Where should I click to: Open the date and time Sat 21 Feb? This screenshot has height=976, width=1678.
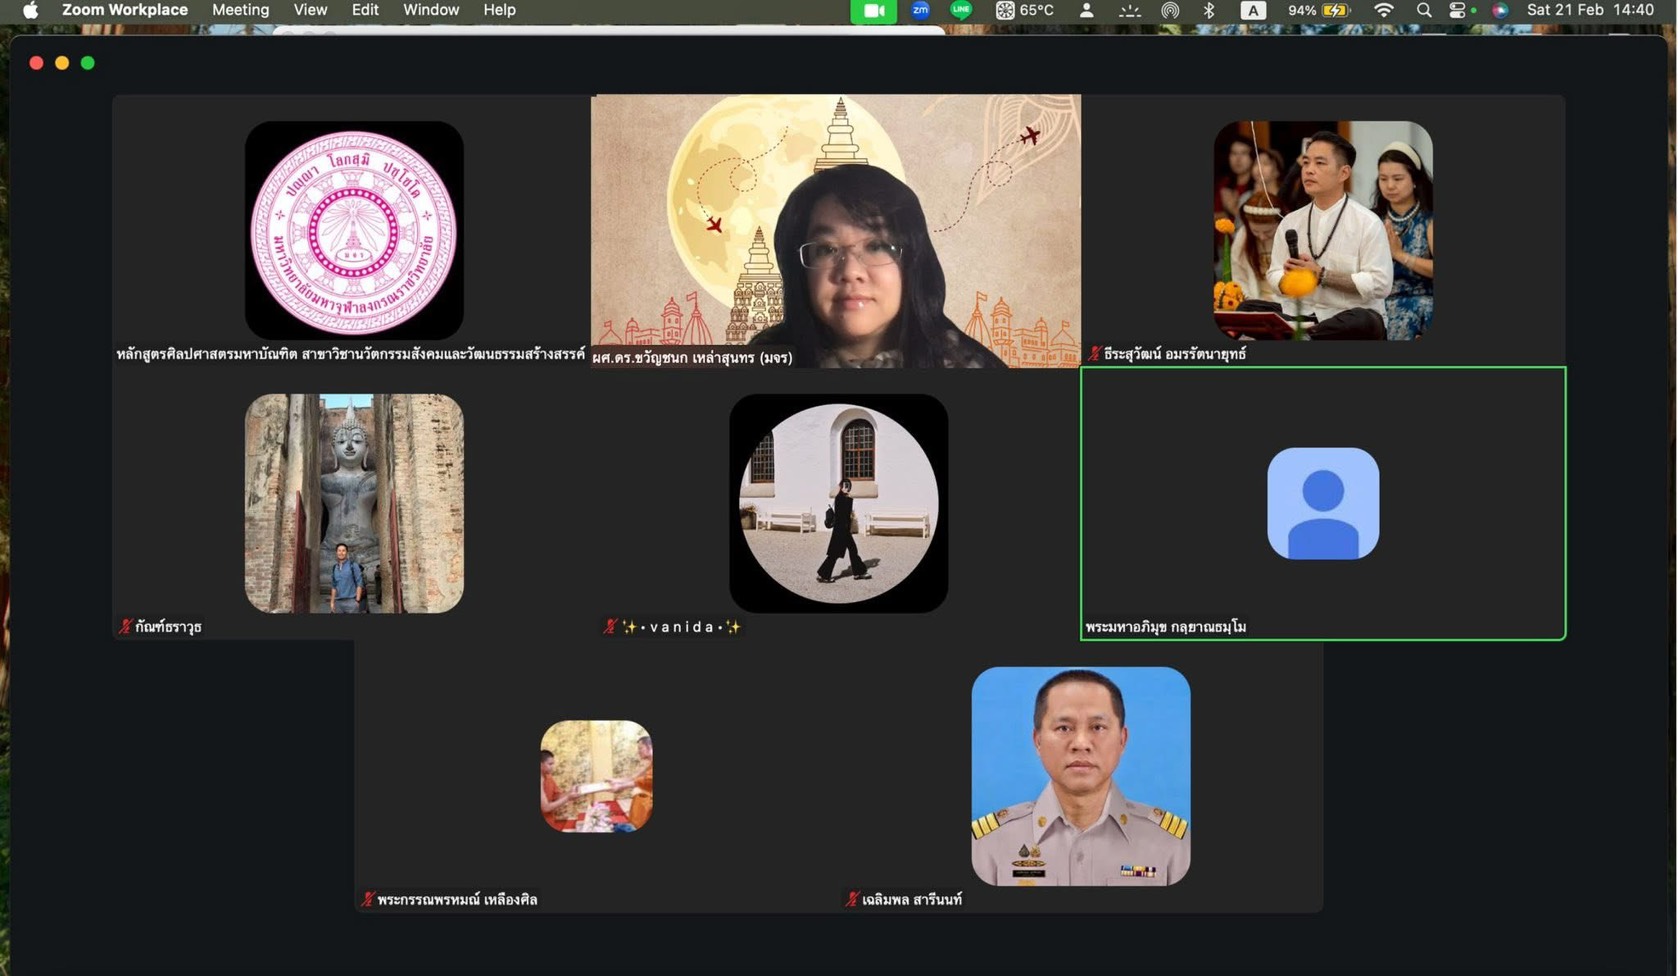pos(1589,10)
